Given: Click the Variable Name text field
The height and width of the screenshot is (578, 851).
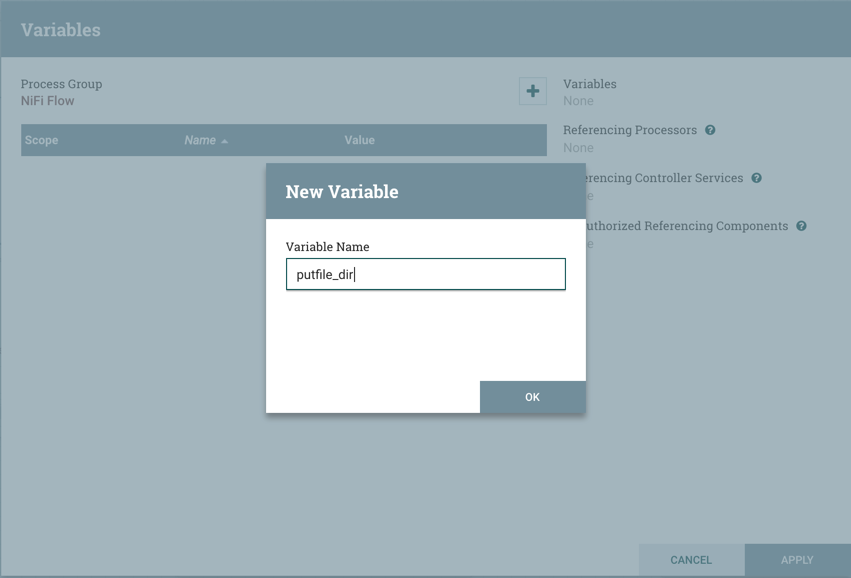Looking at the screenshot, I should click(425, 275).
